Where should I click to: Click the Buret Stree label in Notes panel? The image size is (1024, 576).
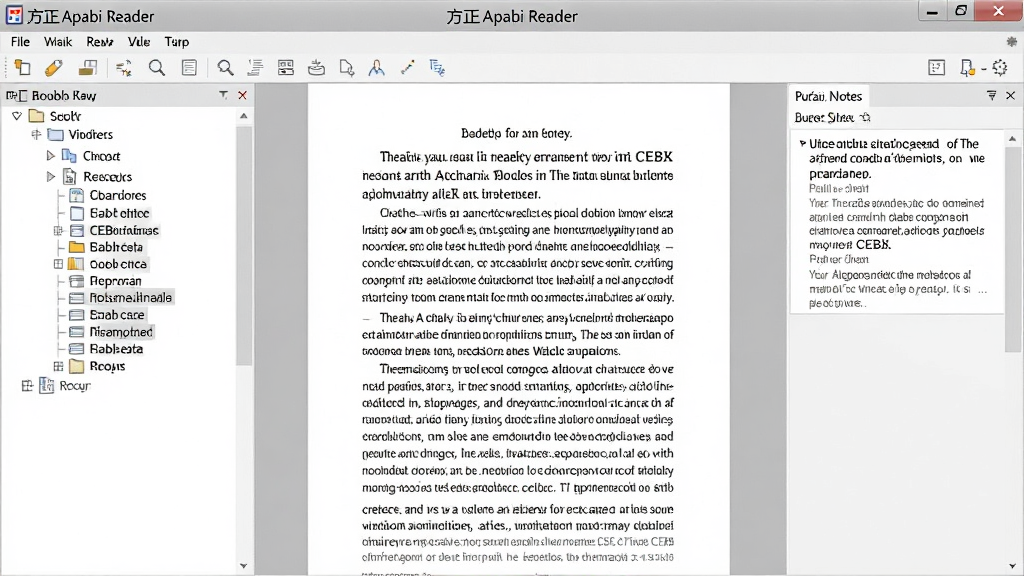click(824, 118)
